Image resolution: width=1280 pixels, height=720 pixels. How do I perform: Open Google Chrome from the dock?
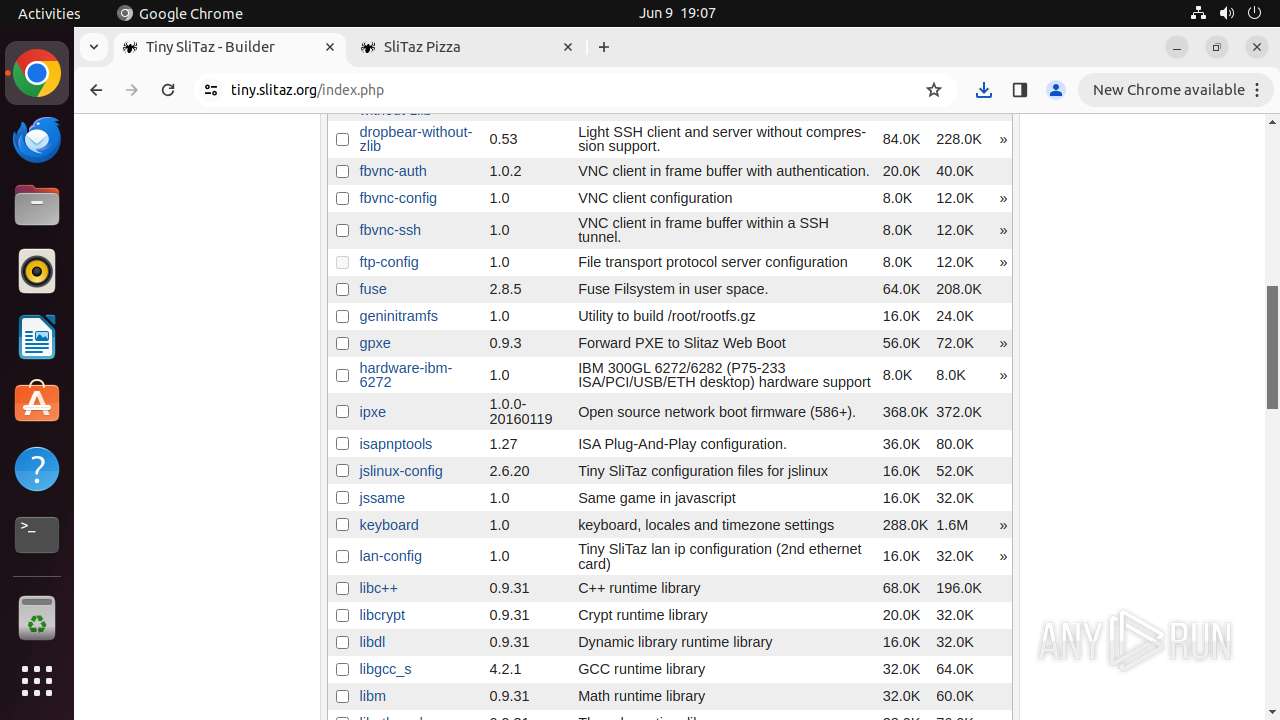tap(37, 74)
